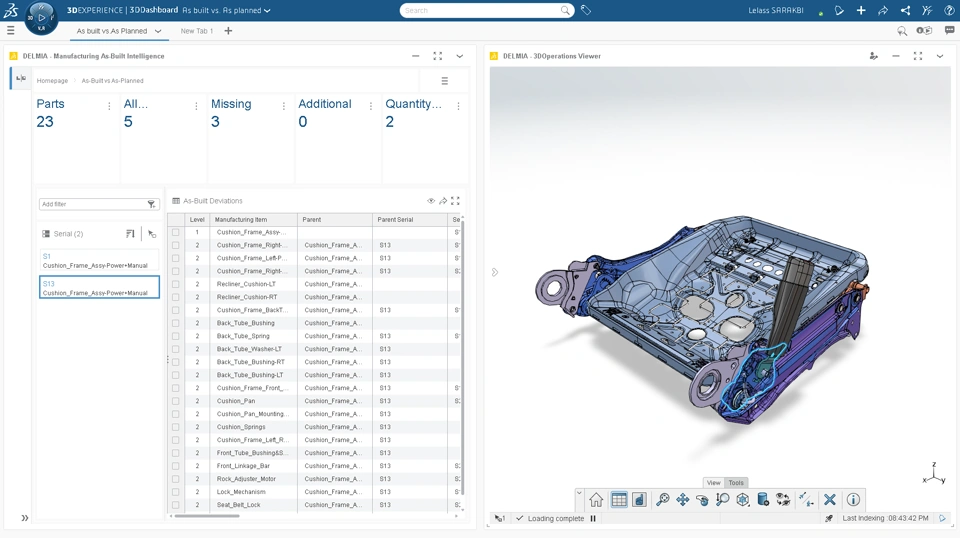Click the sort icon beside Serial (2)
This screenshot has width=960, height=538.
point(130,234)
